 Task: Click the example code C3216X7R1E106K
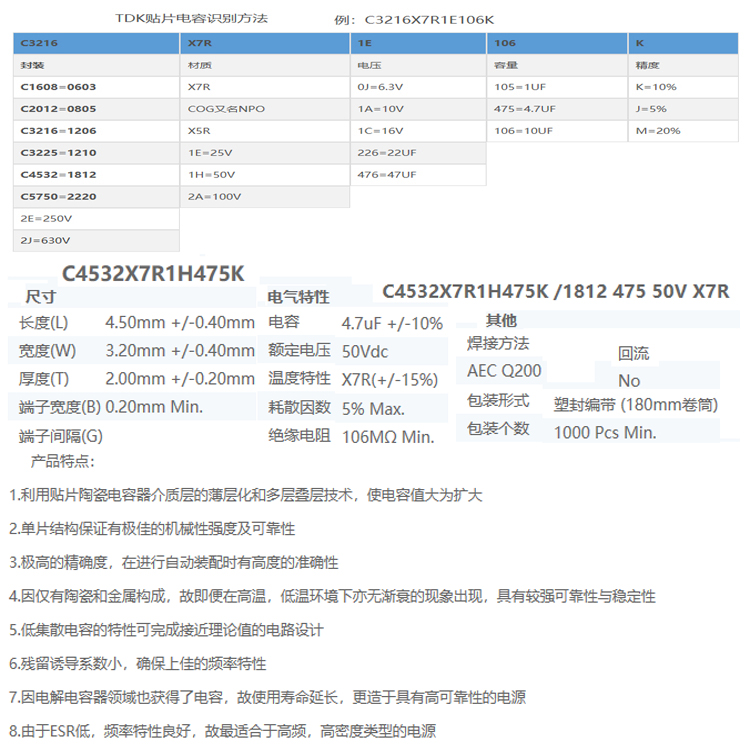[429, 20]
